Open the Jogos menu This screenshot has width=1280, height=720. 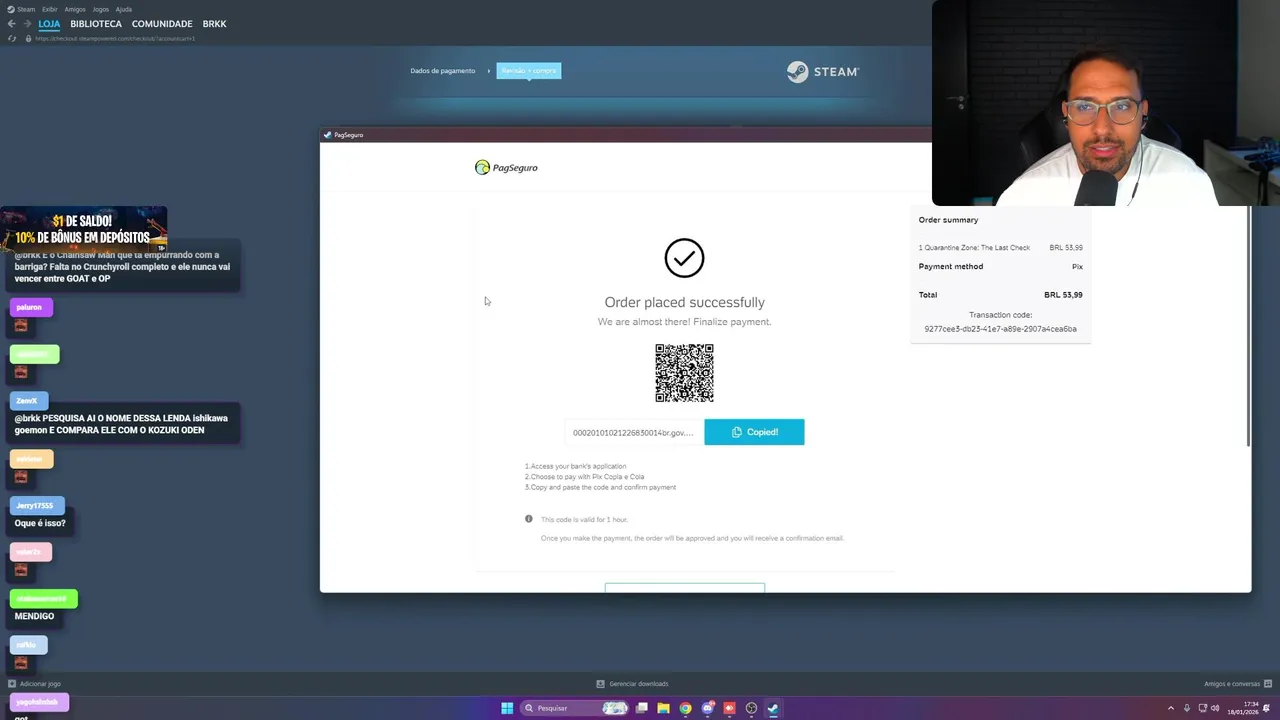point(101,9)
